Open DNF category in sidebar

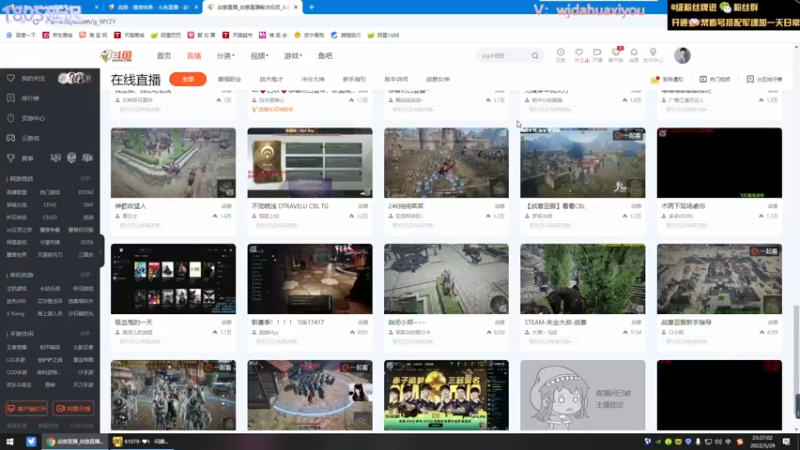tap(88, 205)
